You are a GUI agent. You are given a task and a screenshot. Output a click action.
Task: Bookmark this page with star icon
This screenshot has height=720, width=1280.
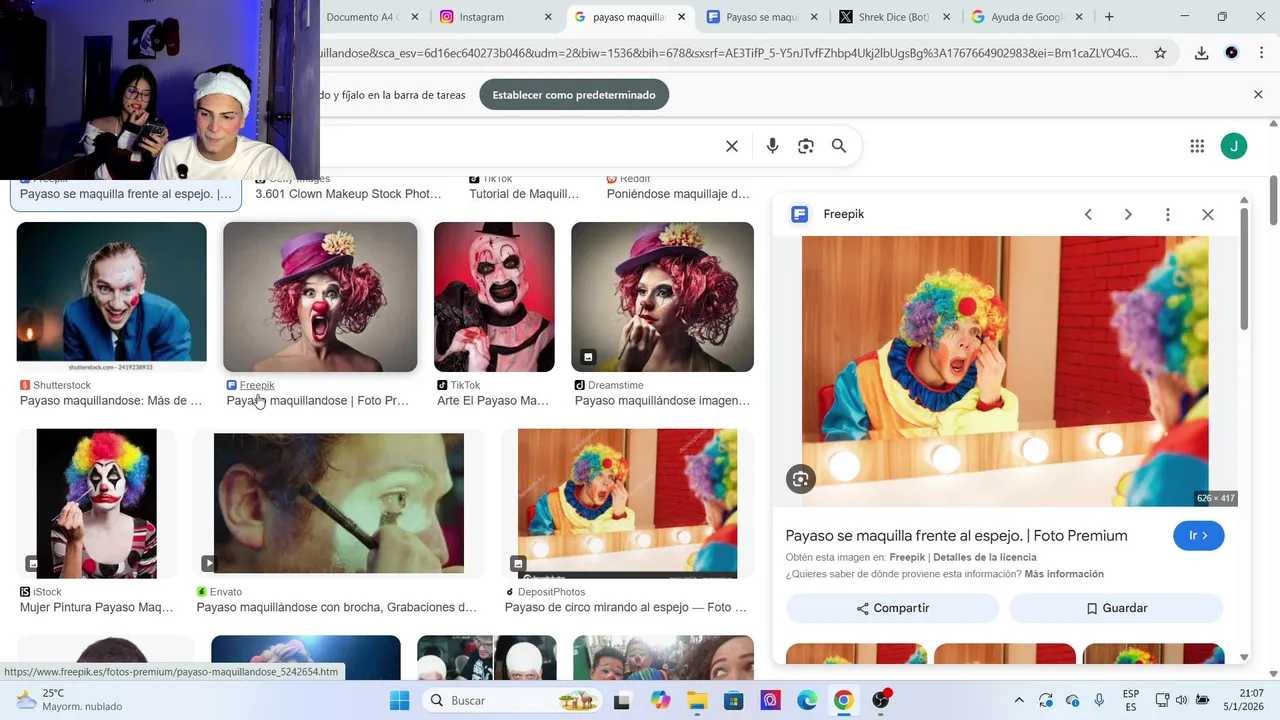point(1160,53)
